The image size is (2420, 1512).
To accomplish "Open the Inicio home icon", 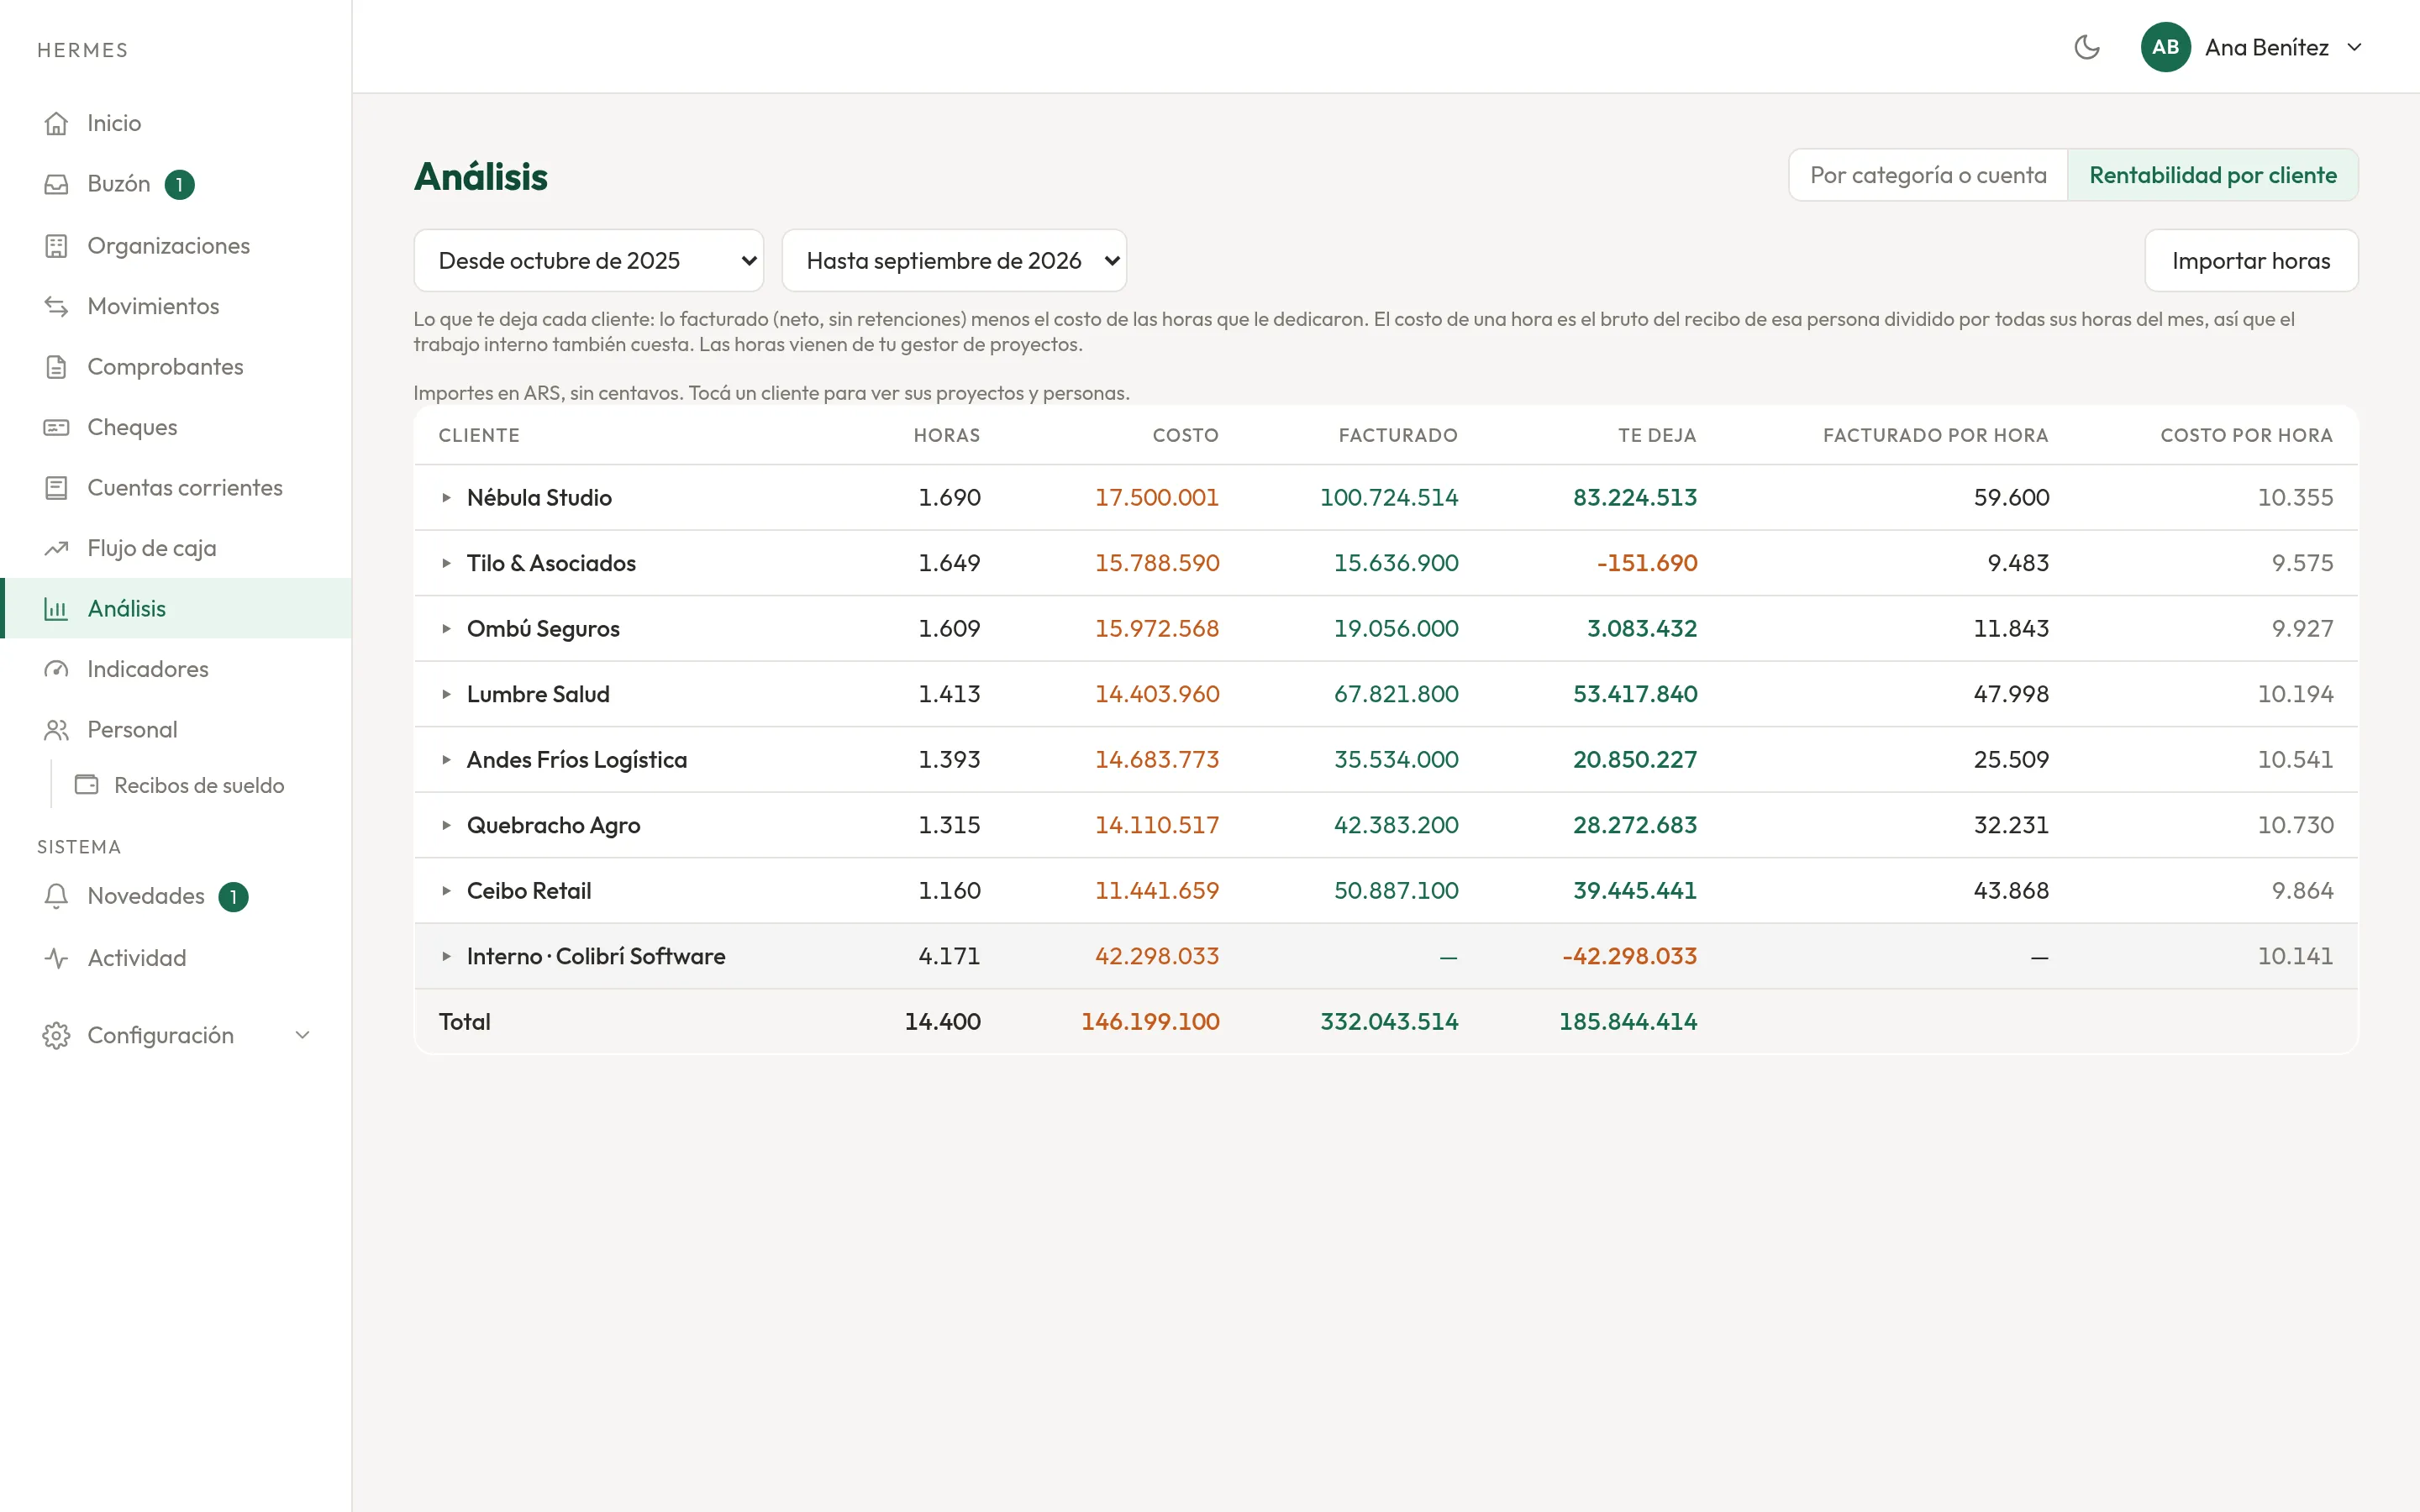I will tap(56, 123).
